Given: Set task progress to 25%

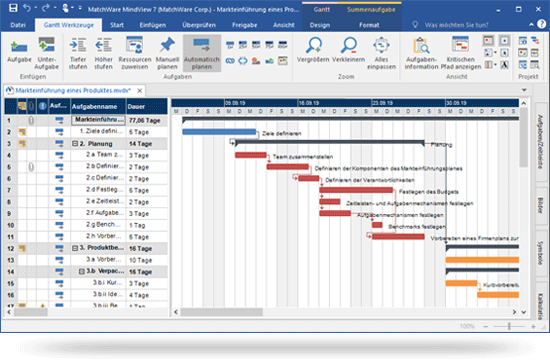Looking at the screenshot, I should pyautogui.click(x=243, y=45).
